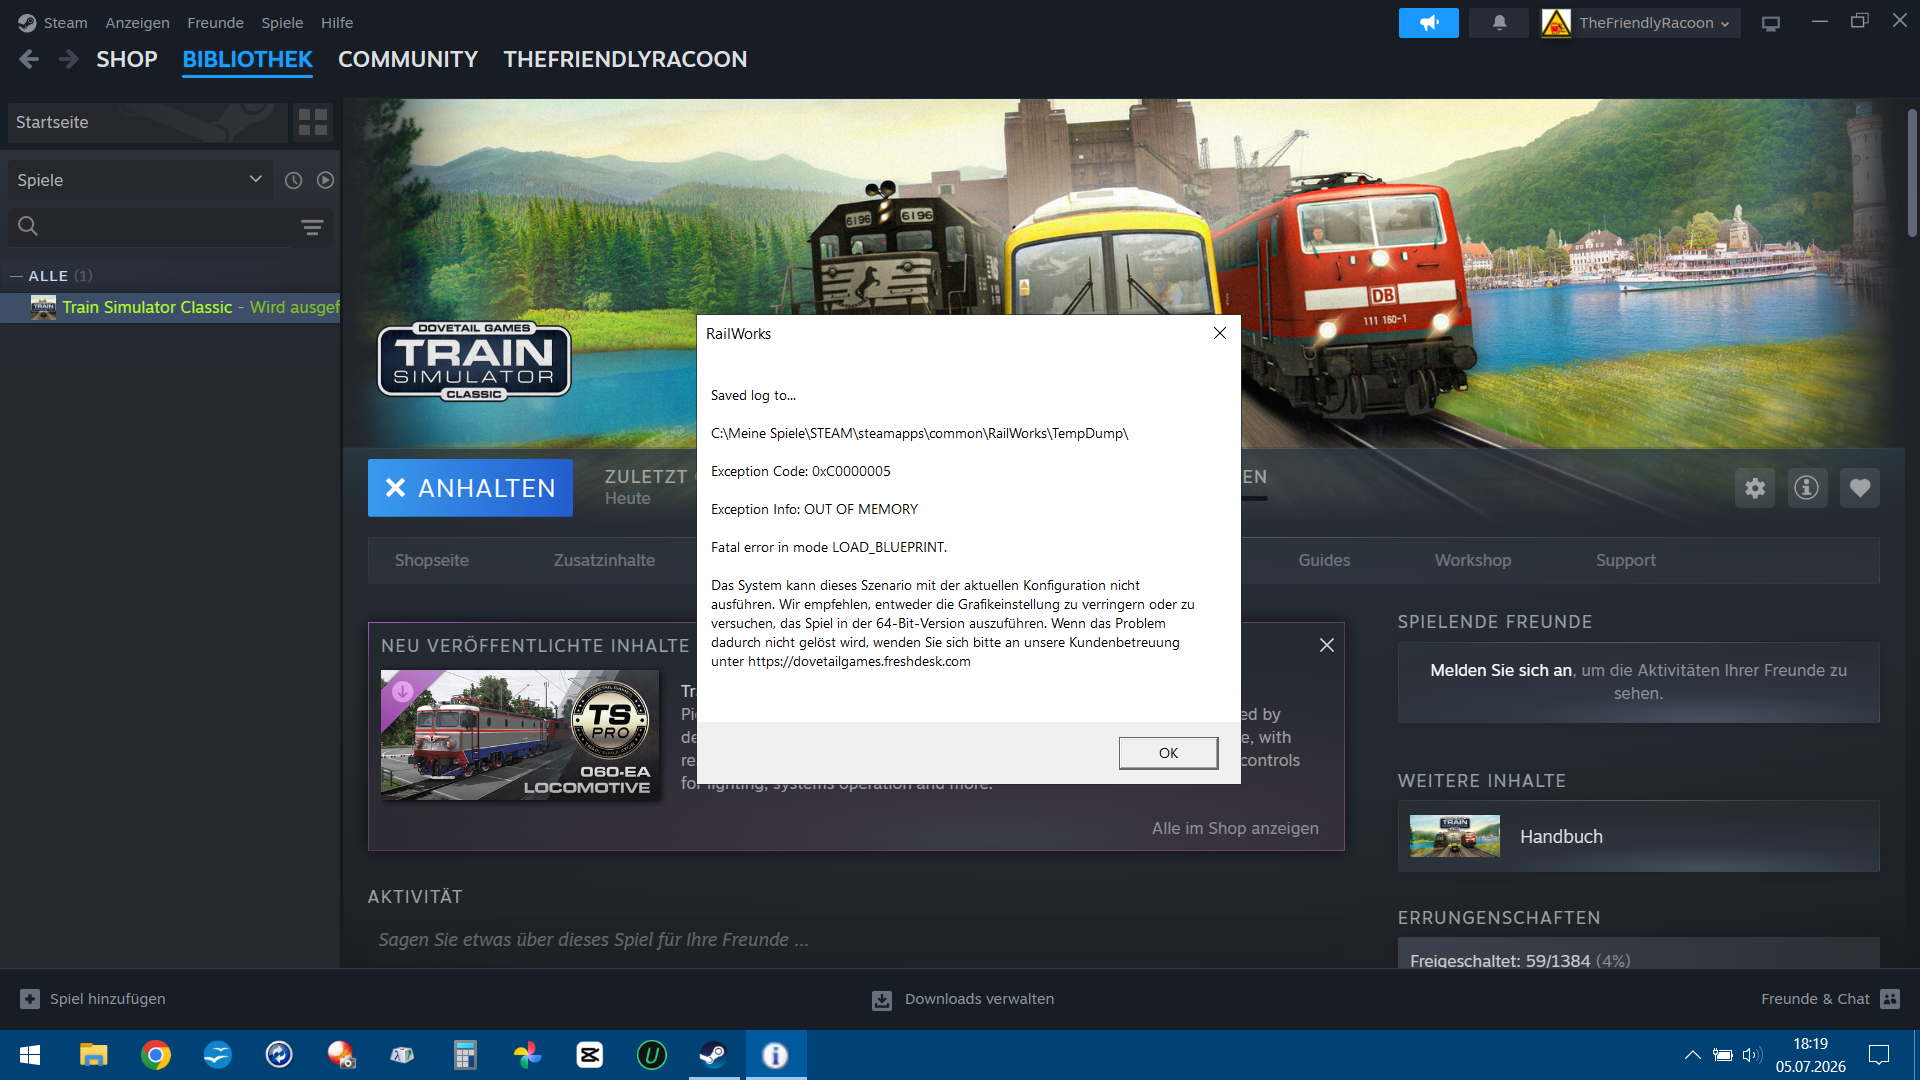Open the library advanced filter icon
The height and width of the screenshot is (1080, 1920).
312,227
